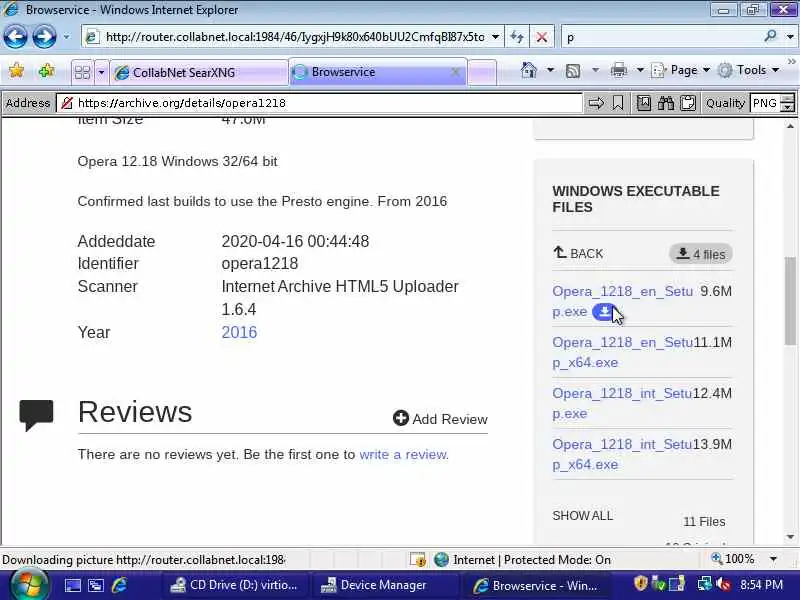Click the IE search box

[661, 37]
